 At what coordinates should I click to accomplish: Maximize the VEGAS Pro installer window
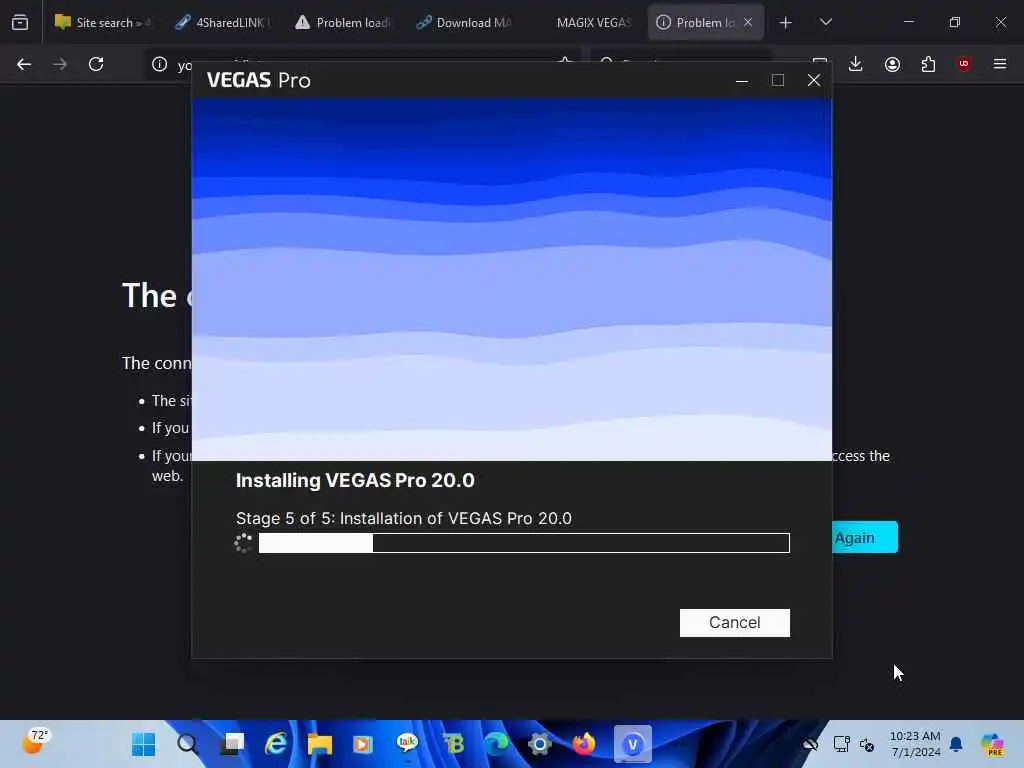778,80
